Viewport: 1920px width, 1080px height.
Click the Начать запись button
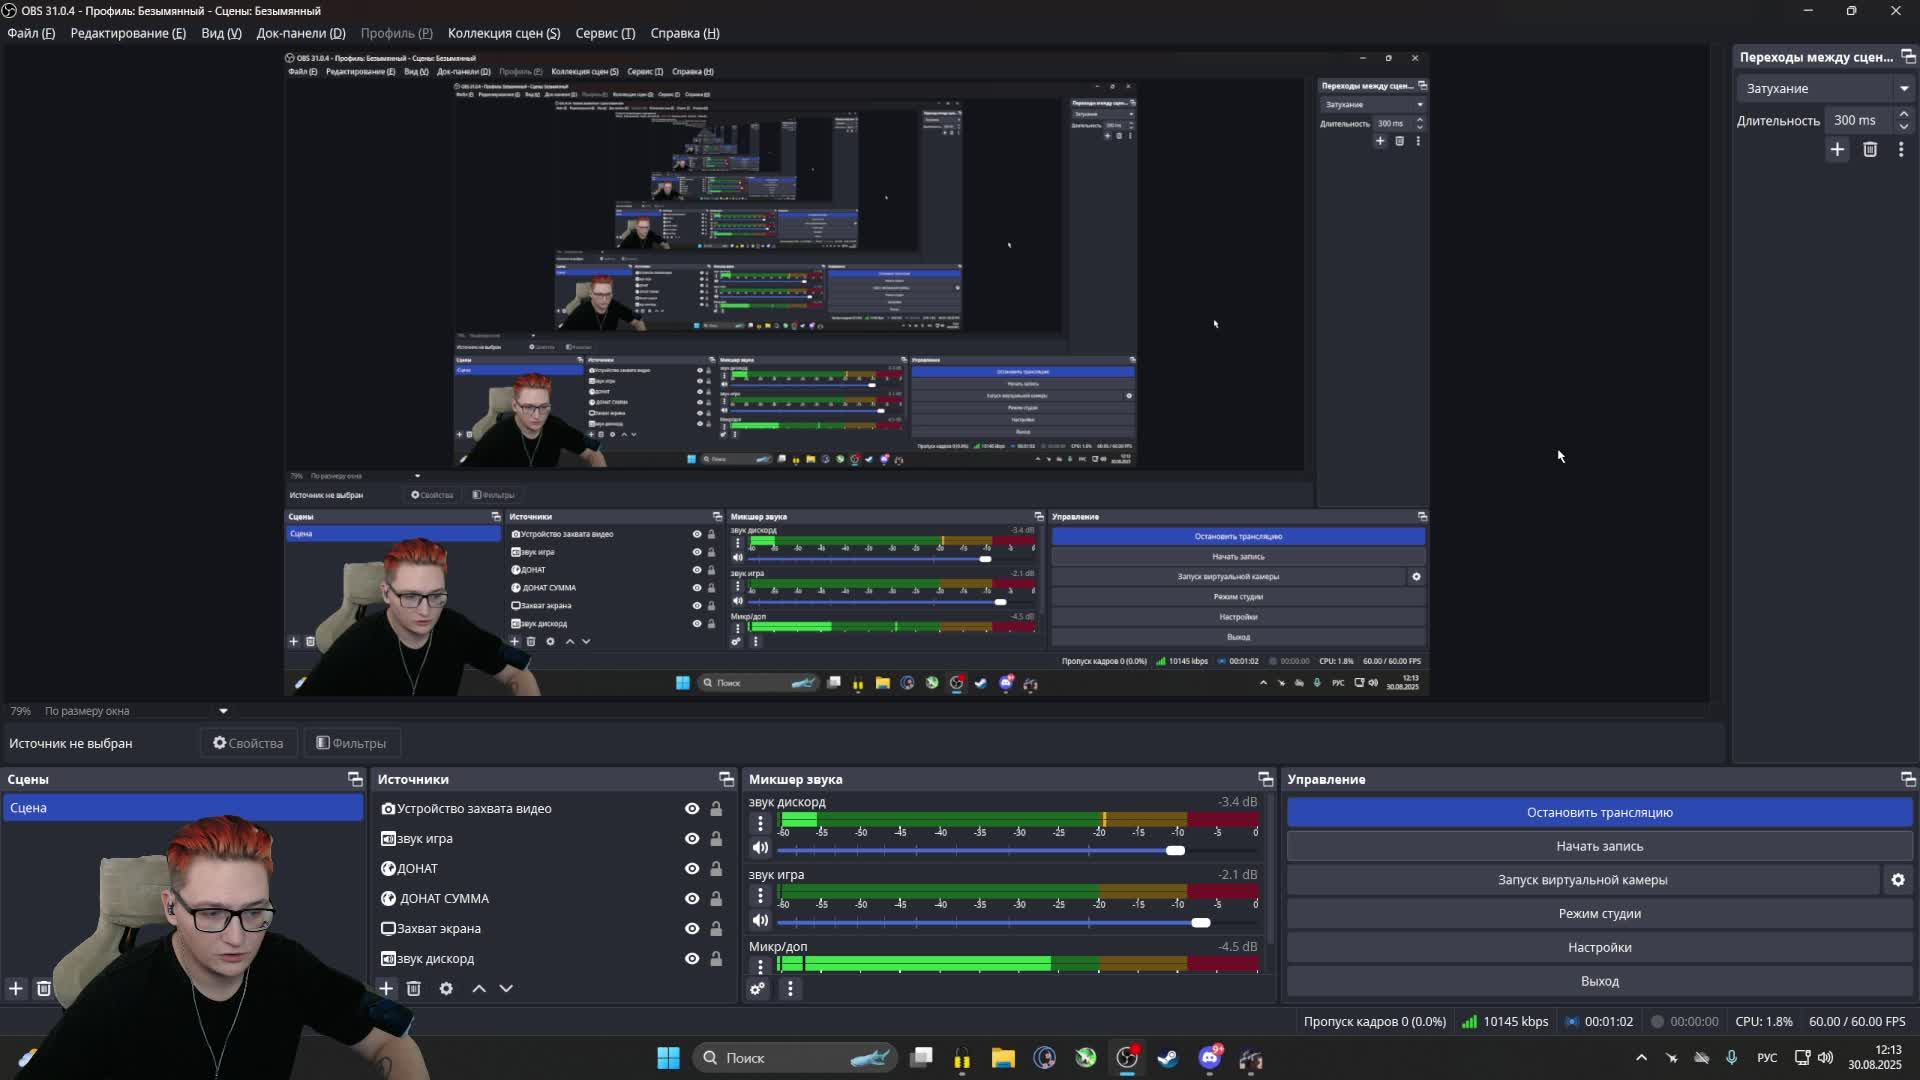tap(1598, 846)
